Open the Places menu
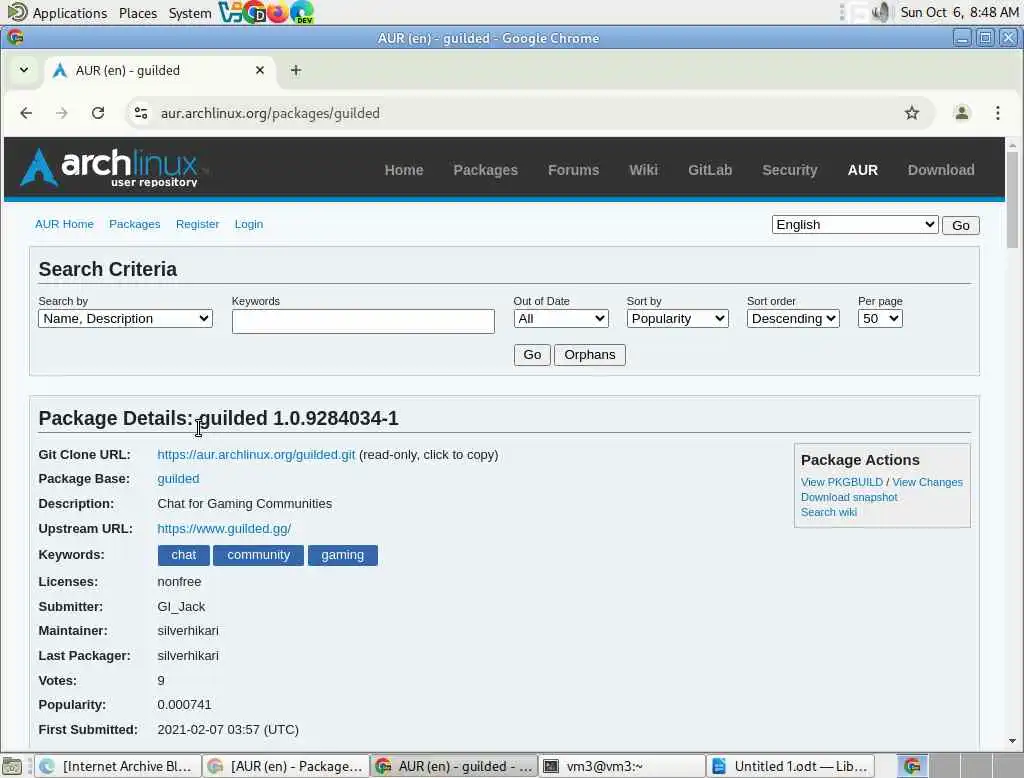The height and width of the screenshot is (778, 1024). (x=138, y=13)
